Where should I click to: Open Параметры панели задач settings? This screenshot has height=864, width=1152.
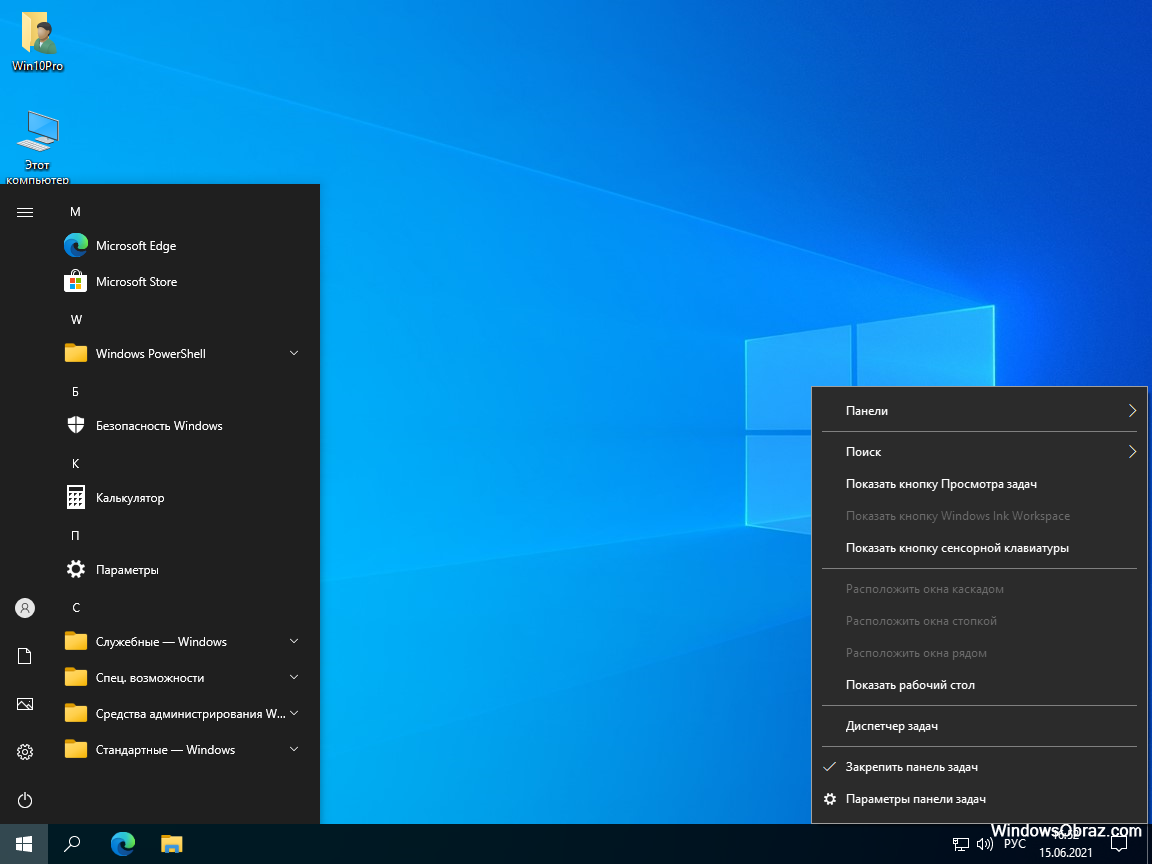pos(915,799)
